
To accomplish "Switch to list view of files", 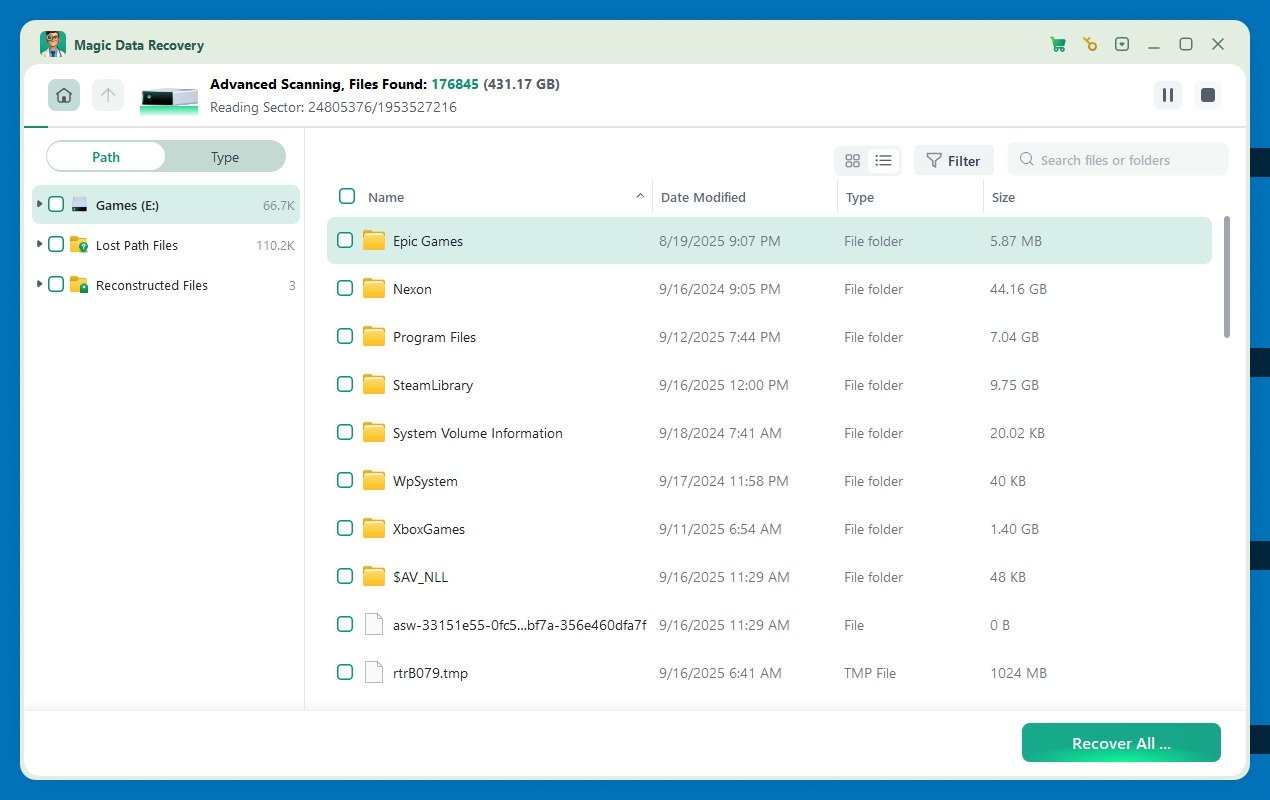I will click(884, 160).
